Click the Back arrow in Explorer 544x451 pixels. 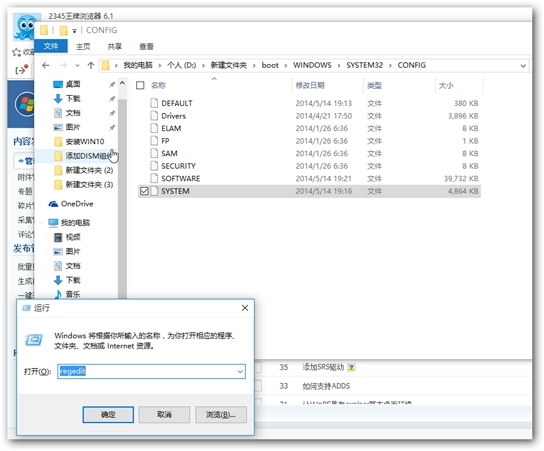point(45,65)
